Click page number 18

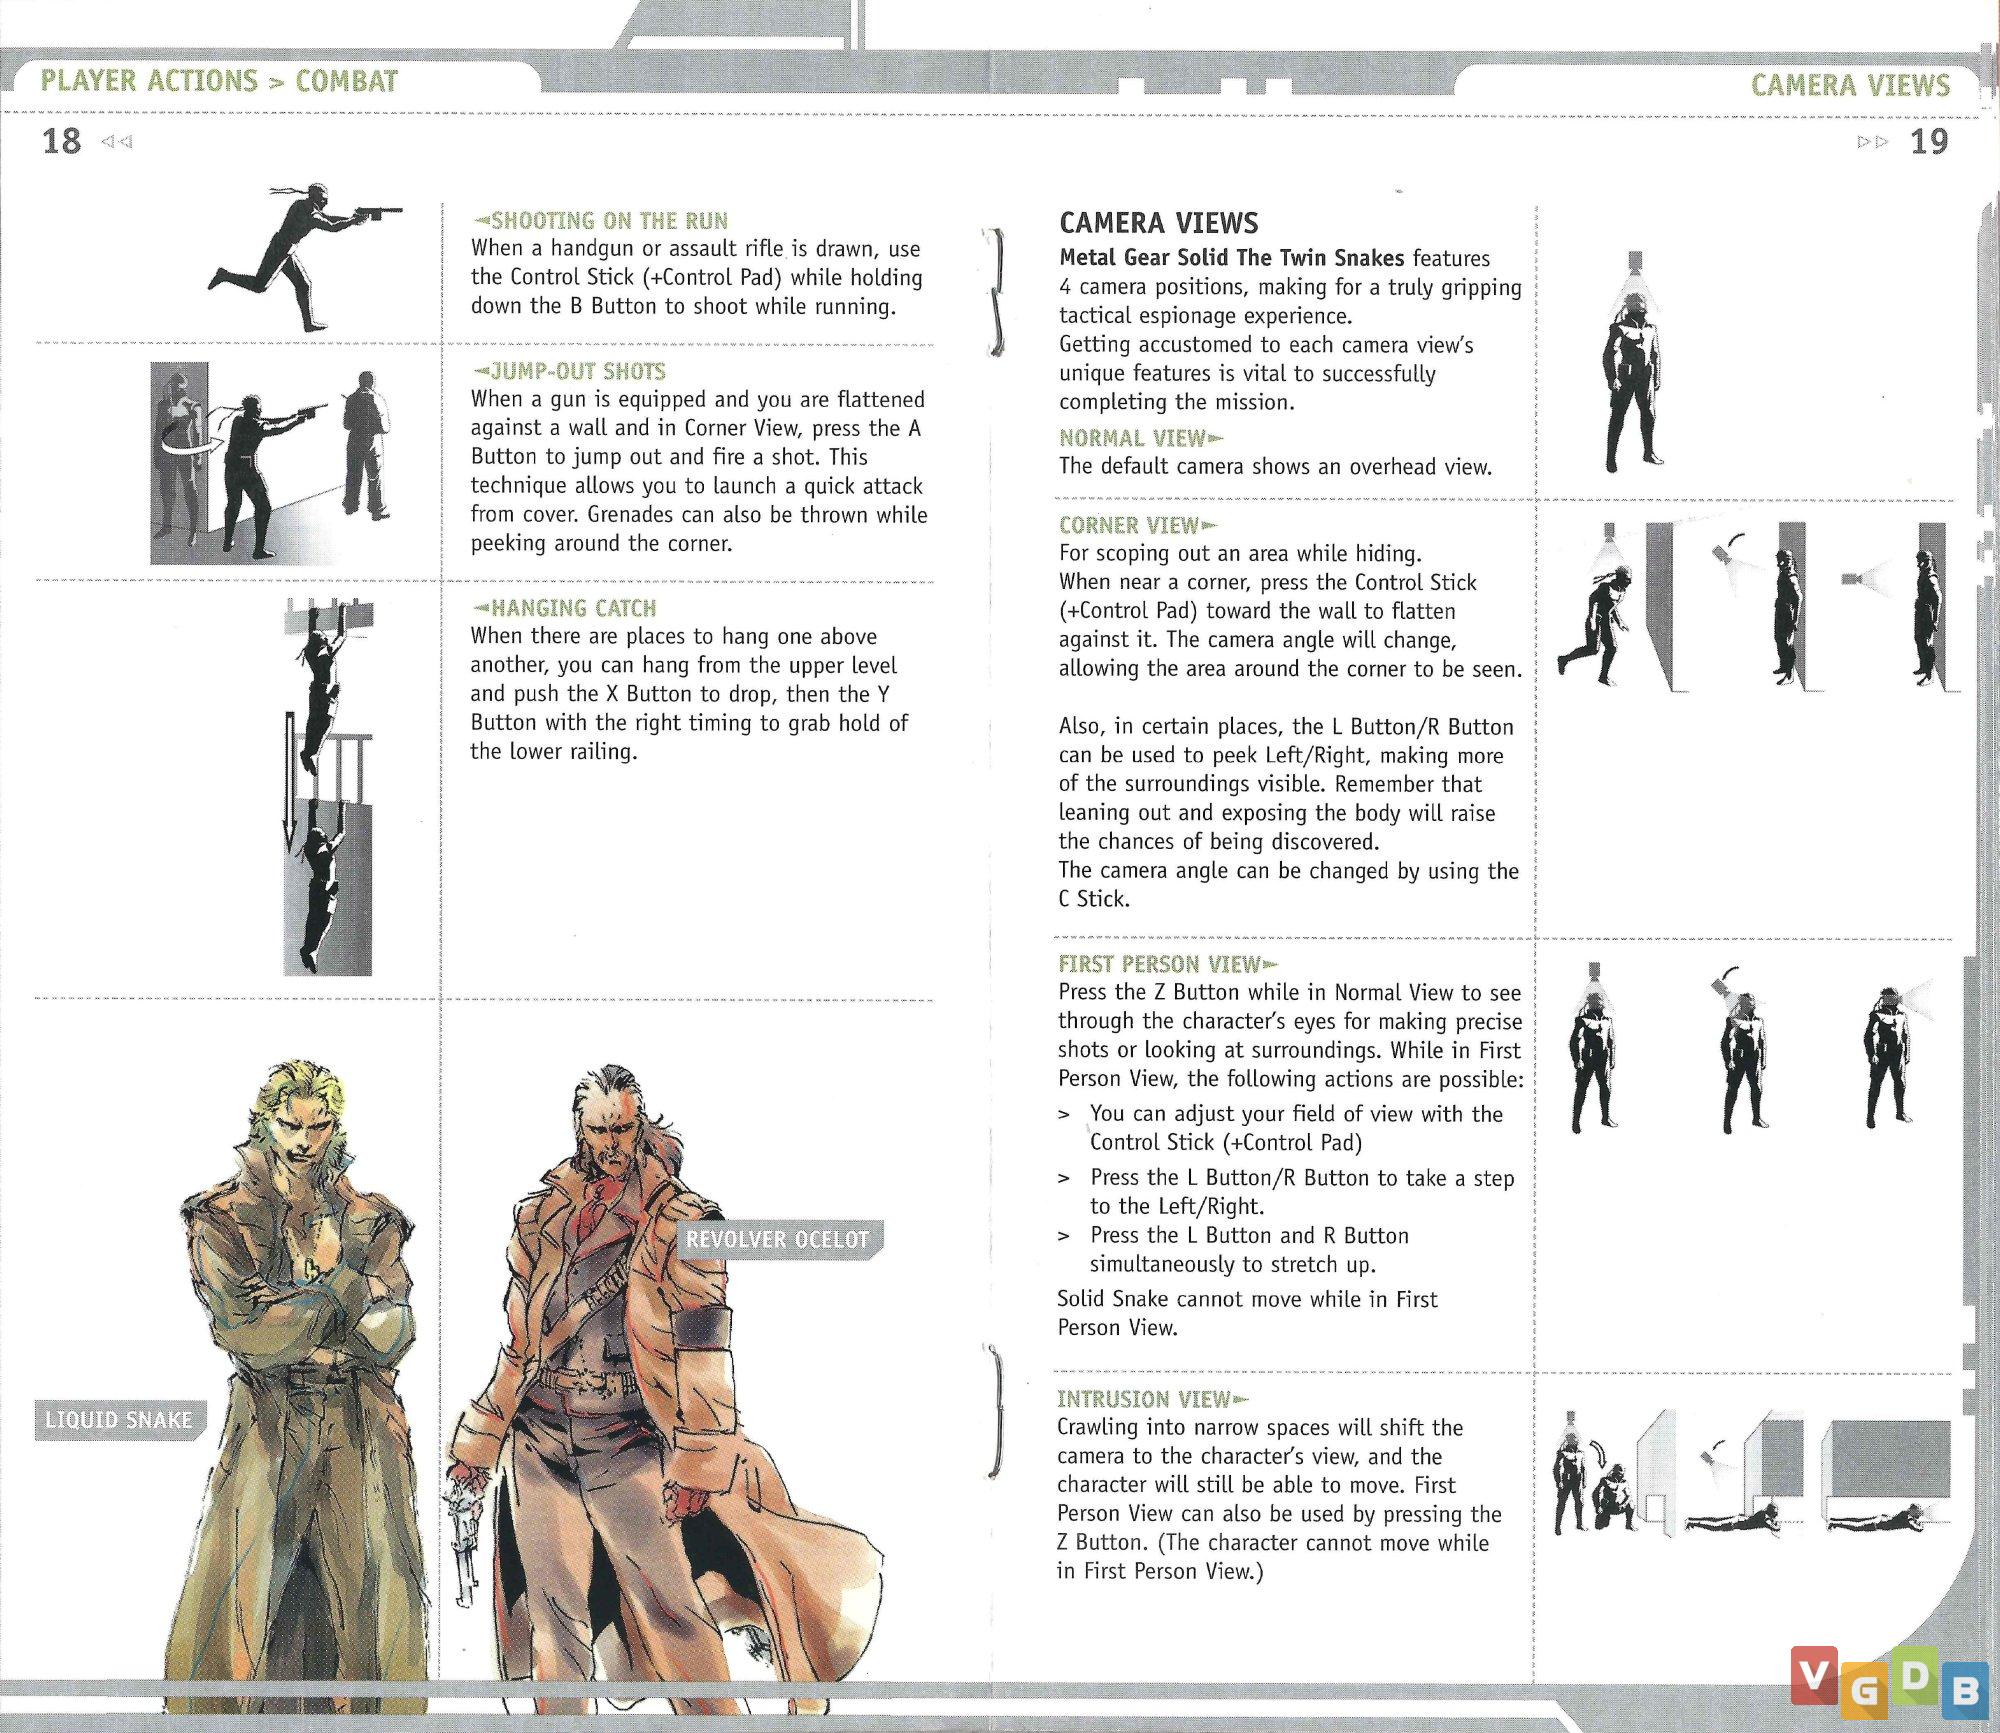(x=61, y=141)
